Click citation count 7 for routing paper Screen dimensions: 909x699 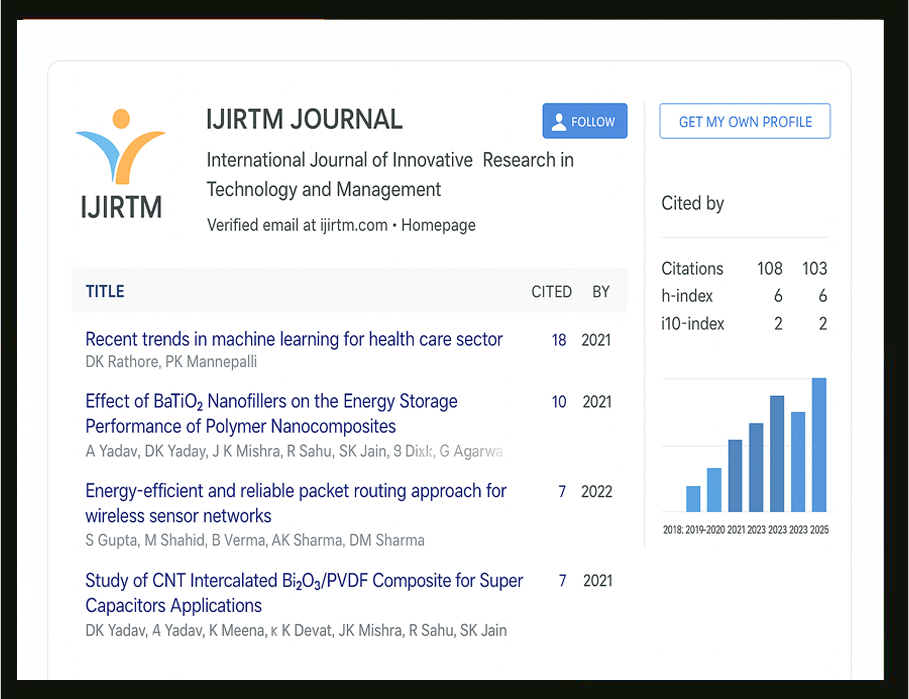562,491
